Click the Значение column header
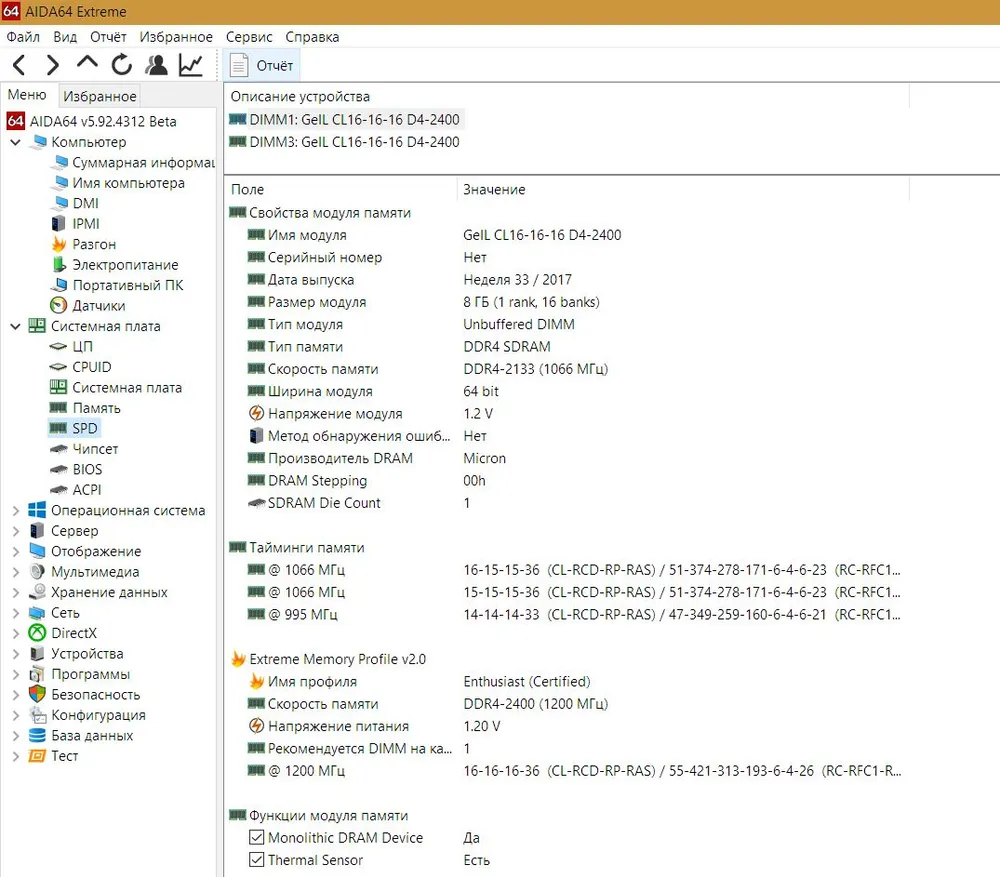This screenshot has width=1000, height=877. (494, 189)
